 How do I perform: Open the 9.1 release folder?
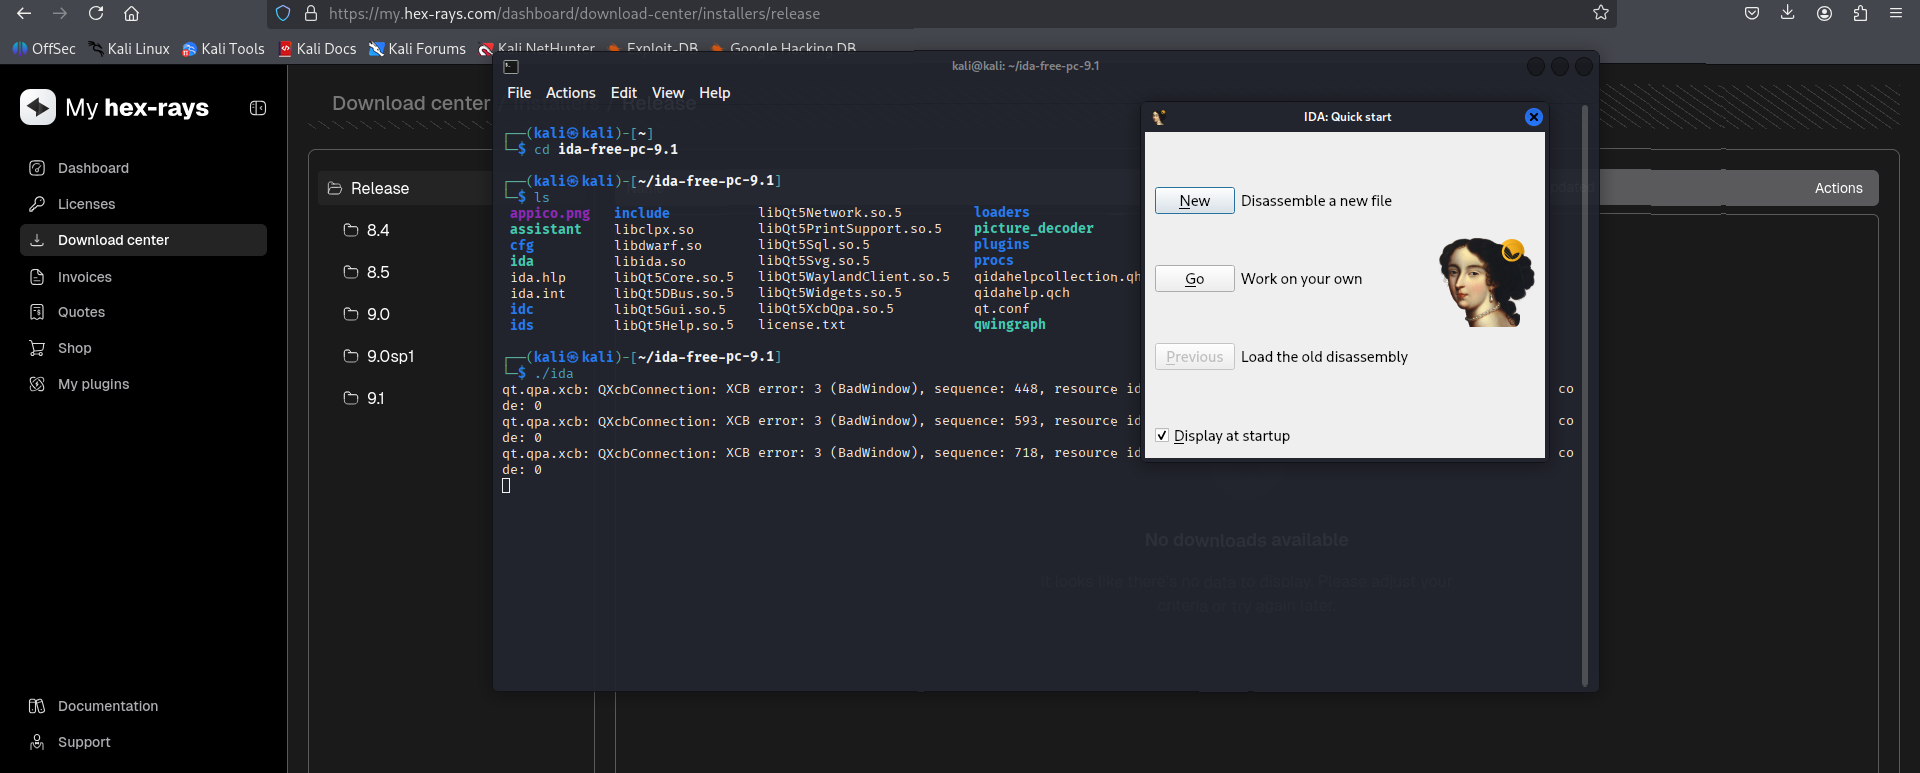pos(364,398)
